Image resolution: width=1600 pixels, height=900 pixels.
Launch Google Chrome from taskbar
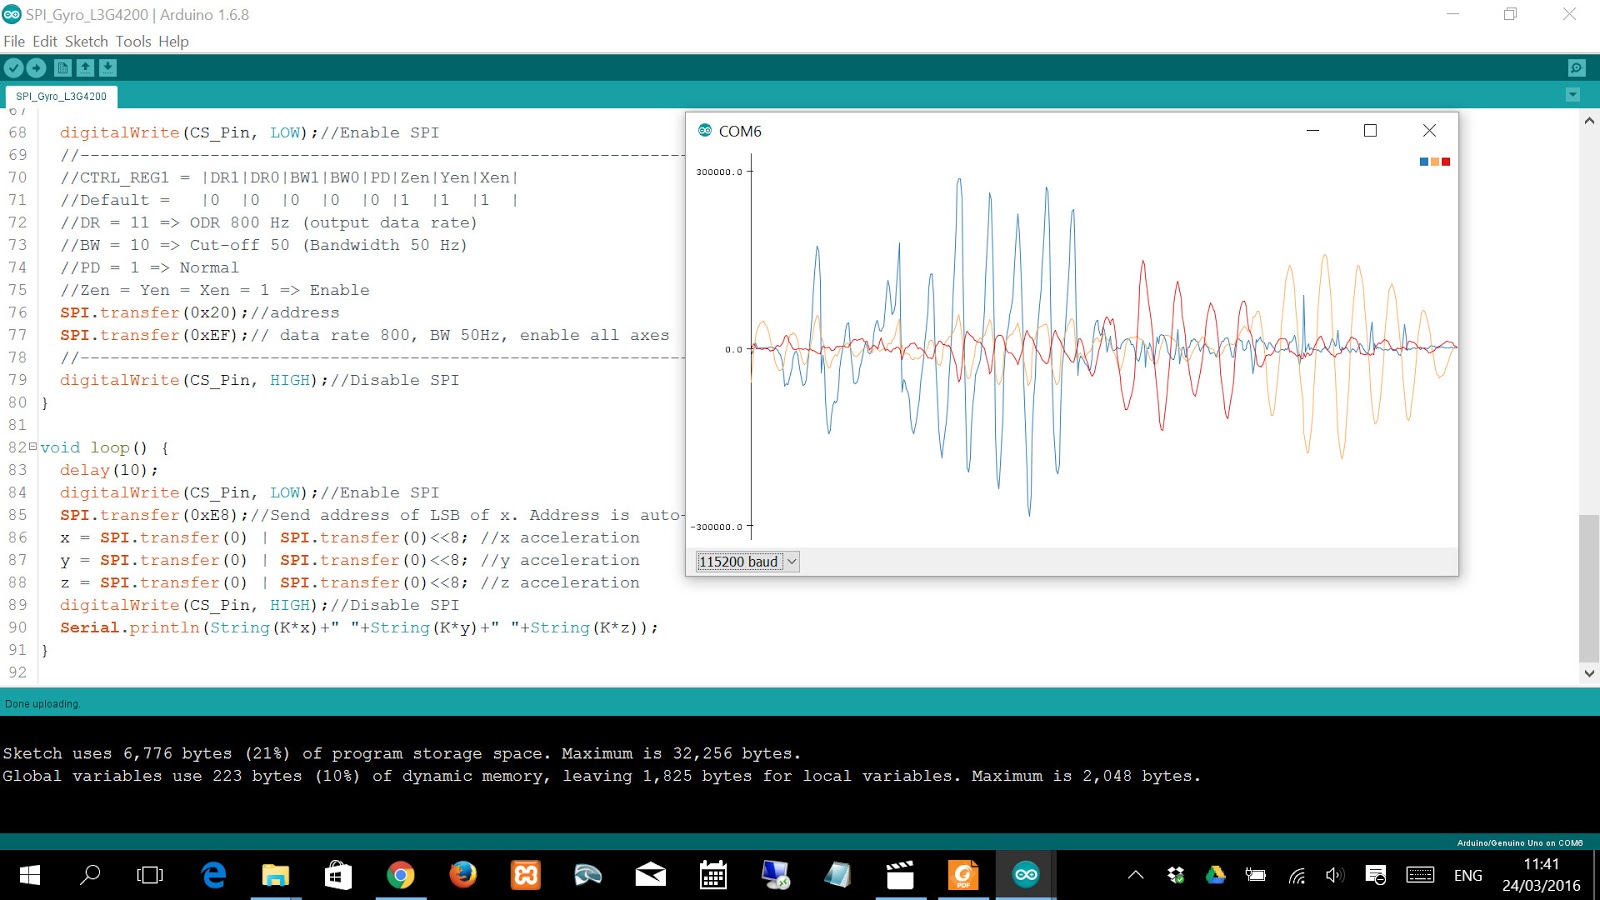(x=400, y=875)
